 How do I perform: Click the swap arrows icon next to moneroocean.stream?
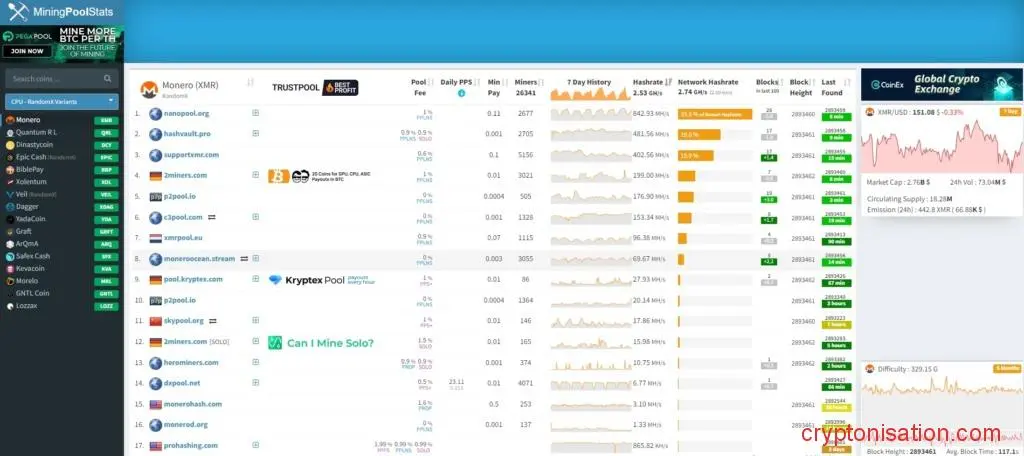coord(244,259)
